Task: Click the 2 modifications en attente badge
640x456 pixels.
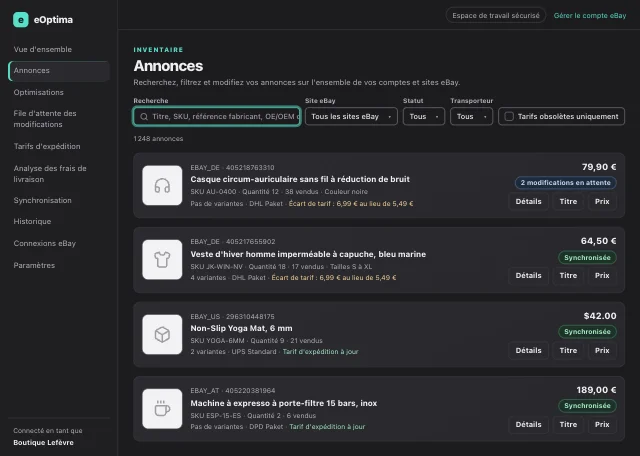Action: [565, 182]
